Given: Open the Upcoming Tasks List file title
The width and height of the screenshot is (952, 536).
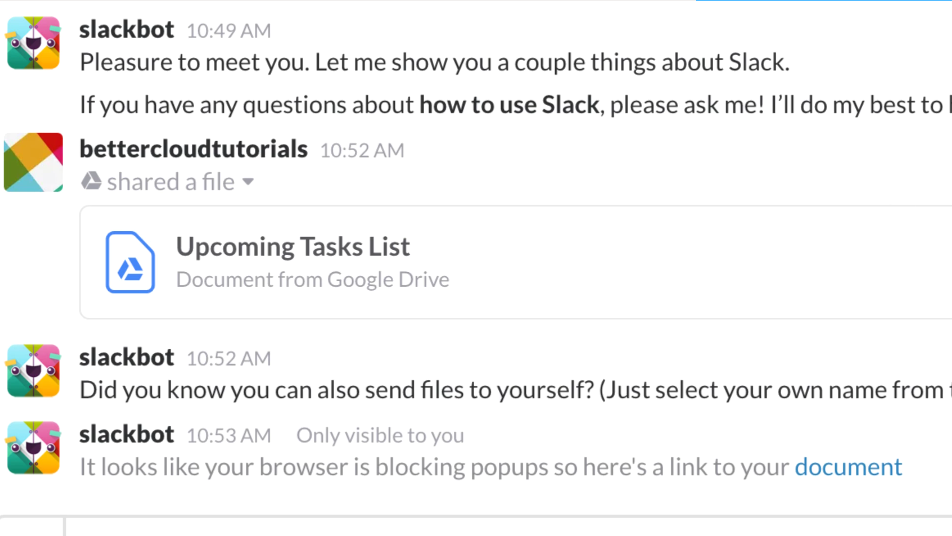Looking at the screenshot, I should pyautogui.click(x=293, y=246).
